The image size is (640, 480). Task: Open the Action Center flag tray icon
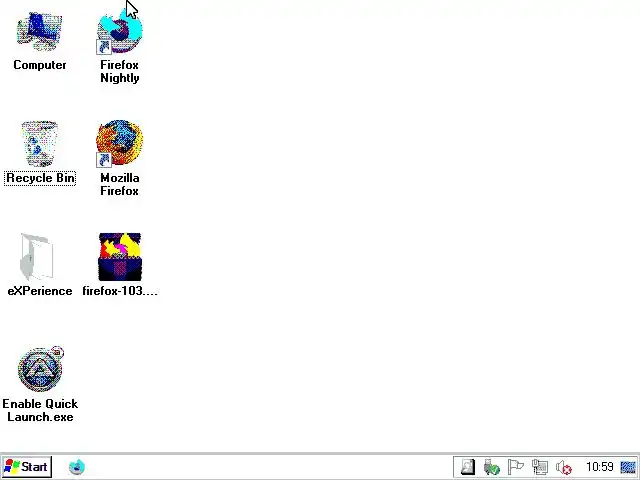(516, 467)
